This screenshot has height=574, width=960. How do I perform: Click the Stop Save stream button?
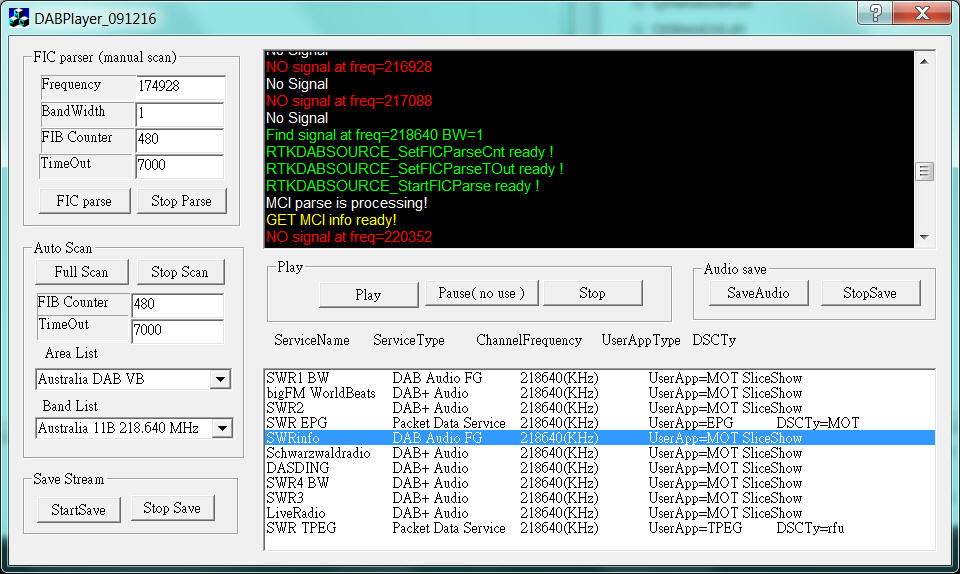[171, 509]
